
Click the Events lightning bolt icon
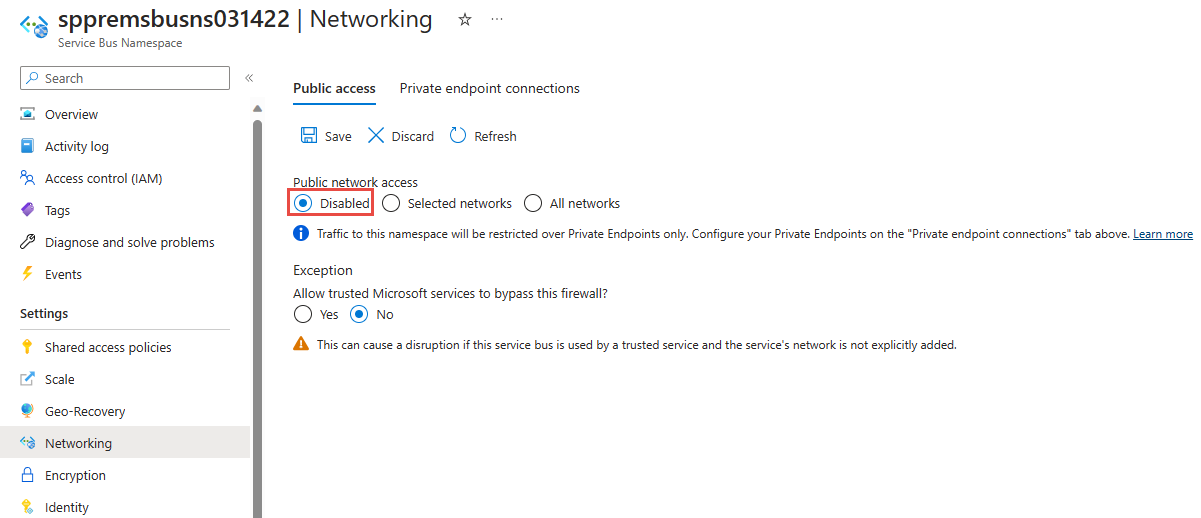[28, 274]
